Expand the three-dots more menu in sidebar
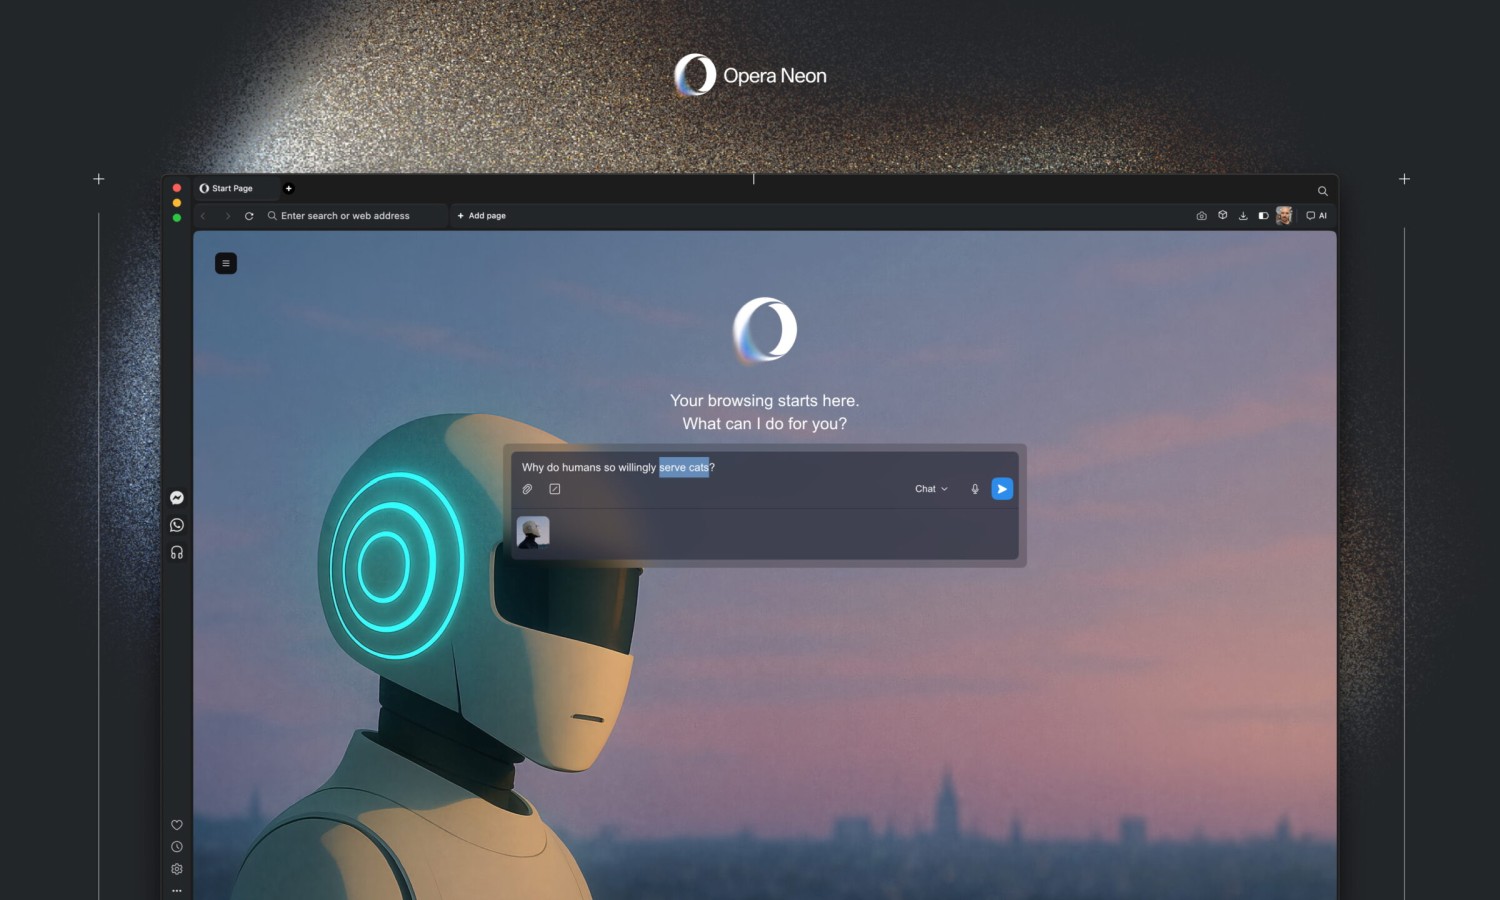Image resolution: width=1500 pixels, height=900 pixels. click(177, 890)
